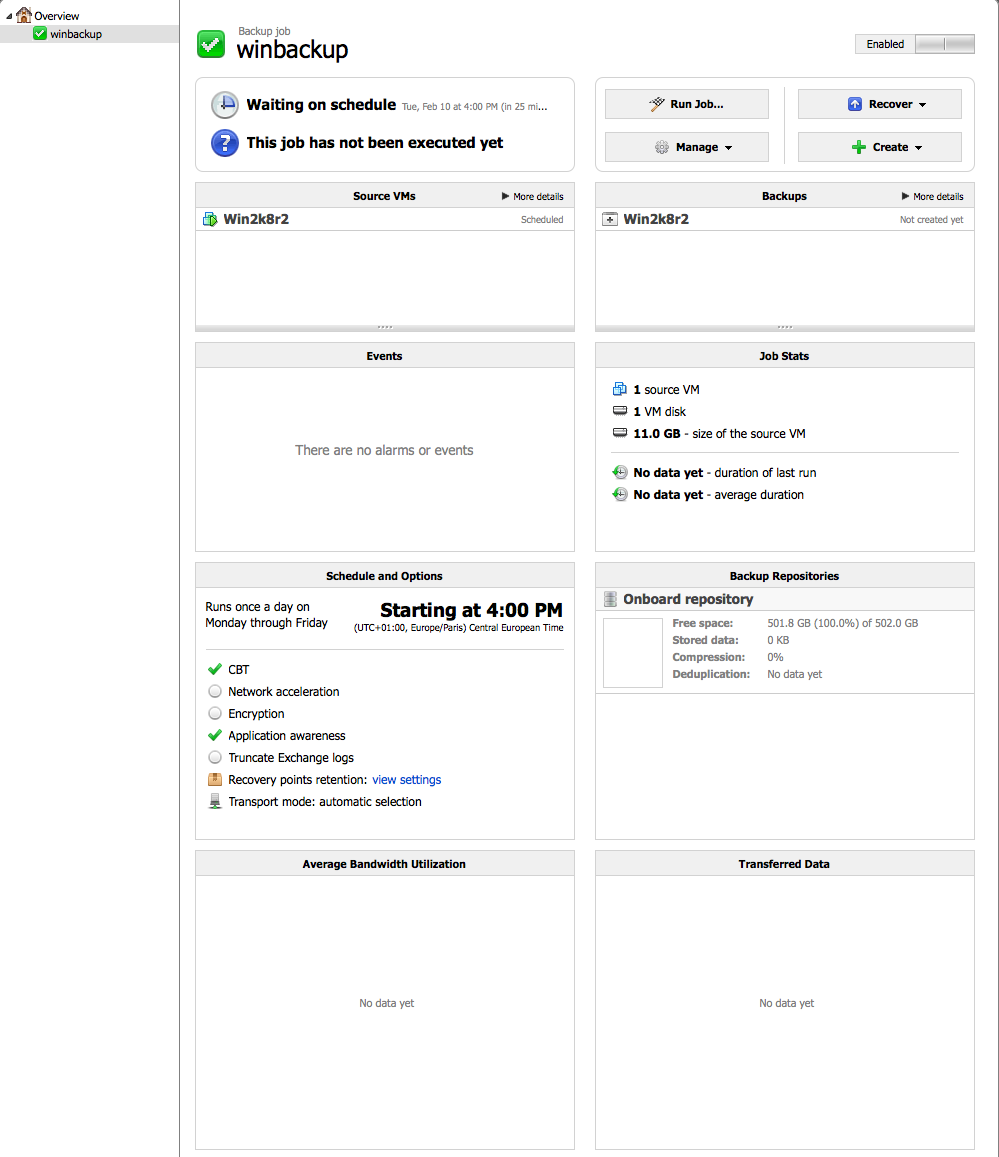
Task: Collapse the Overview tree node
Action: [9, 16]
